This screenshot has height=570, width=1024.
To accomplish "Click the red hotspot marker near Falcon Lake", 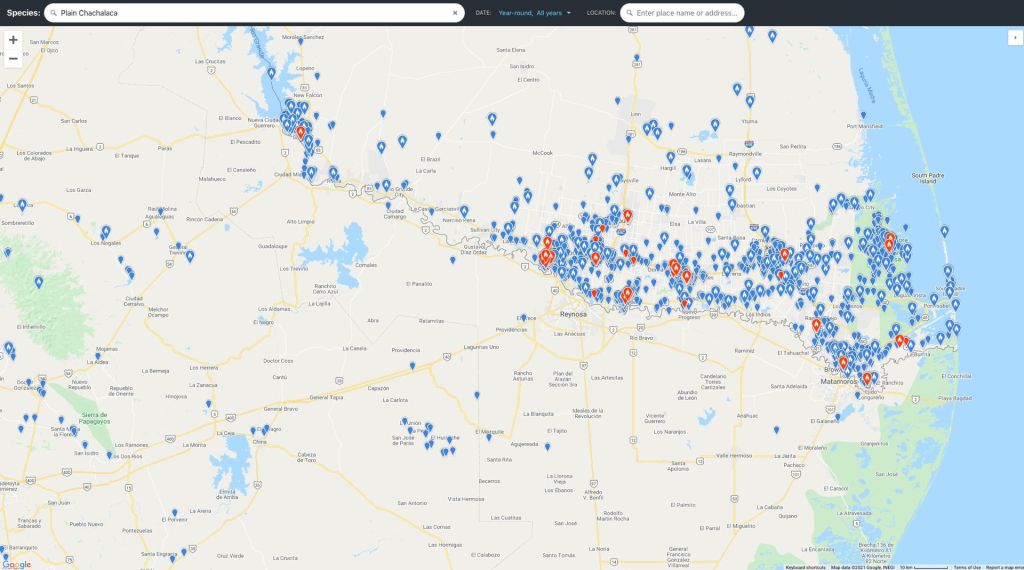I will coord(301,130).
